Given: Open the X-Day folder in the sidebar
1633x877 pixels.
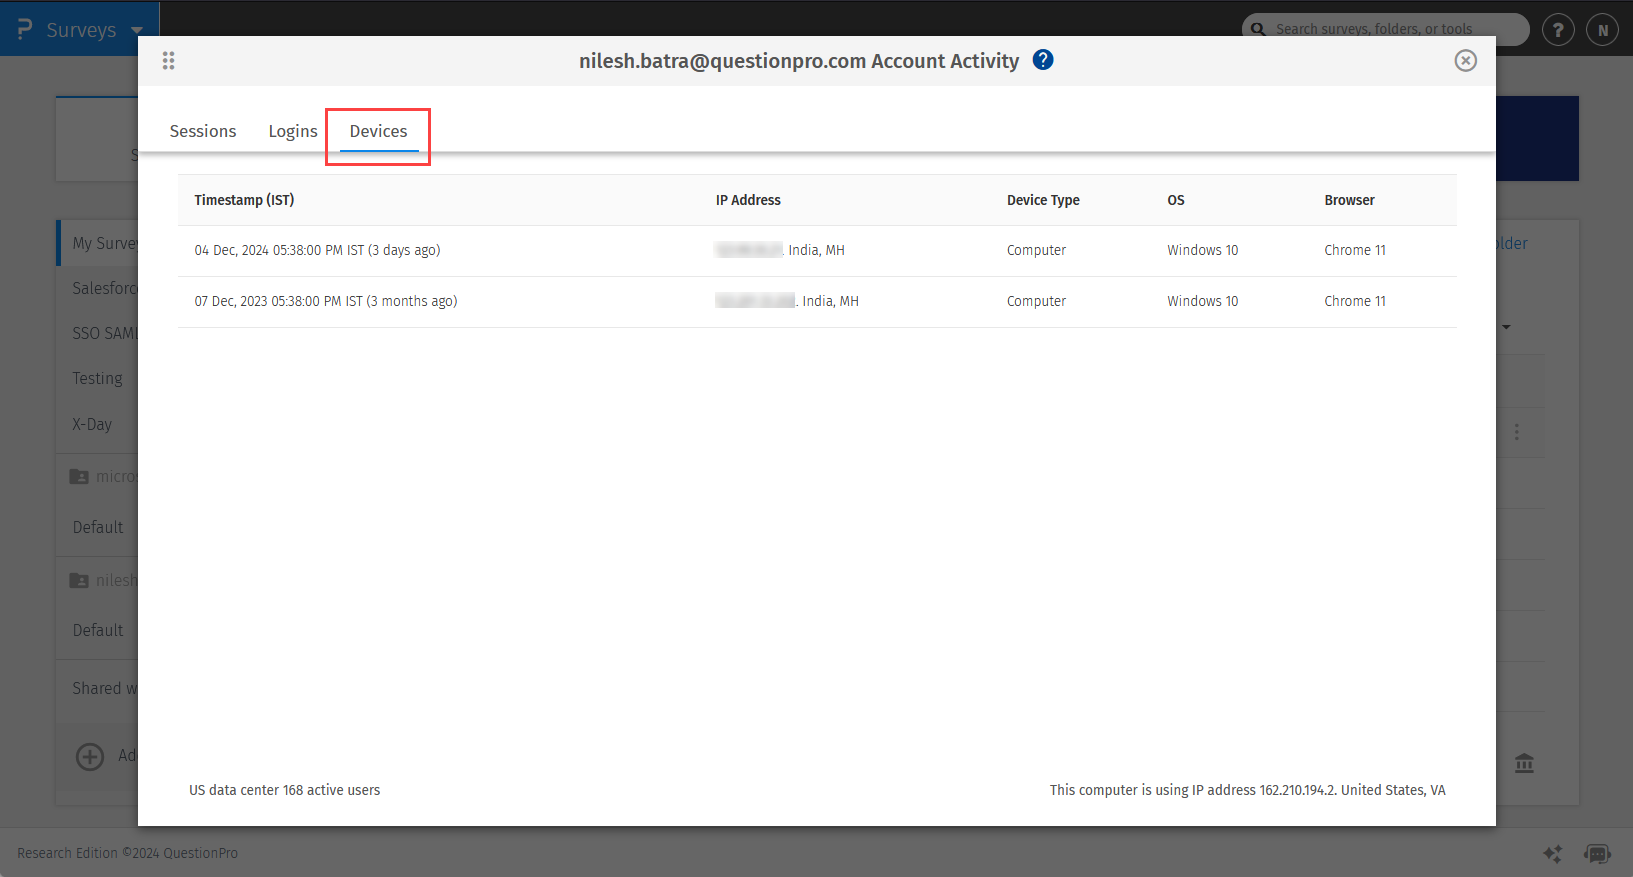Looking at the screenshot, I should pos(92,424).
